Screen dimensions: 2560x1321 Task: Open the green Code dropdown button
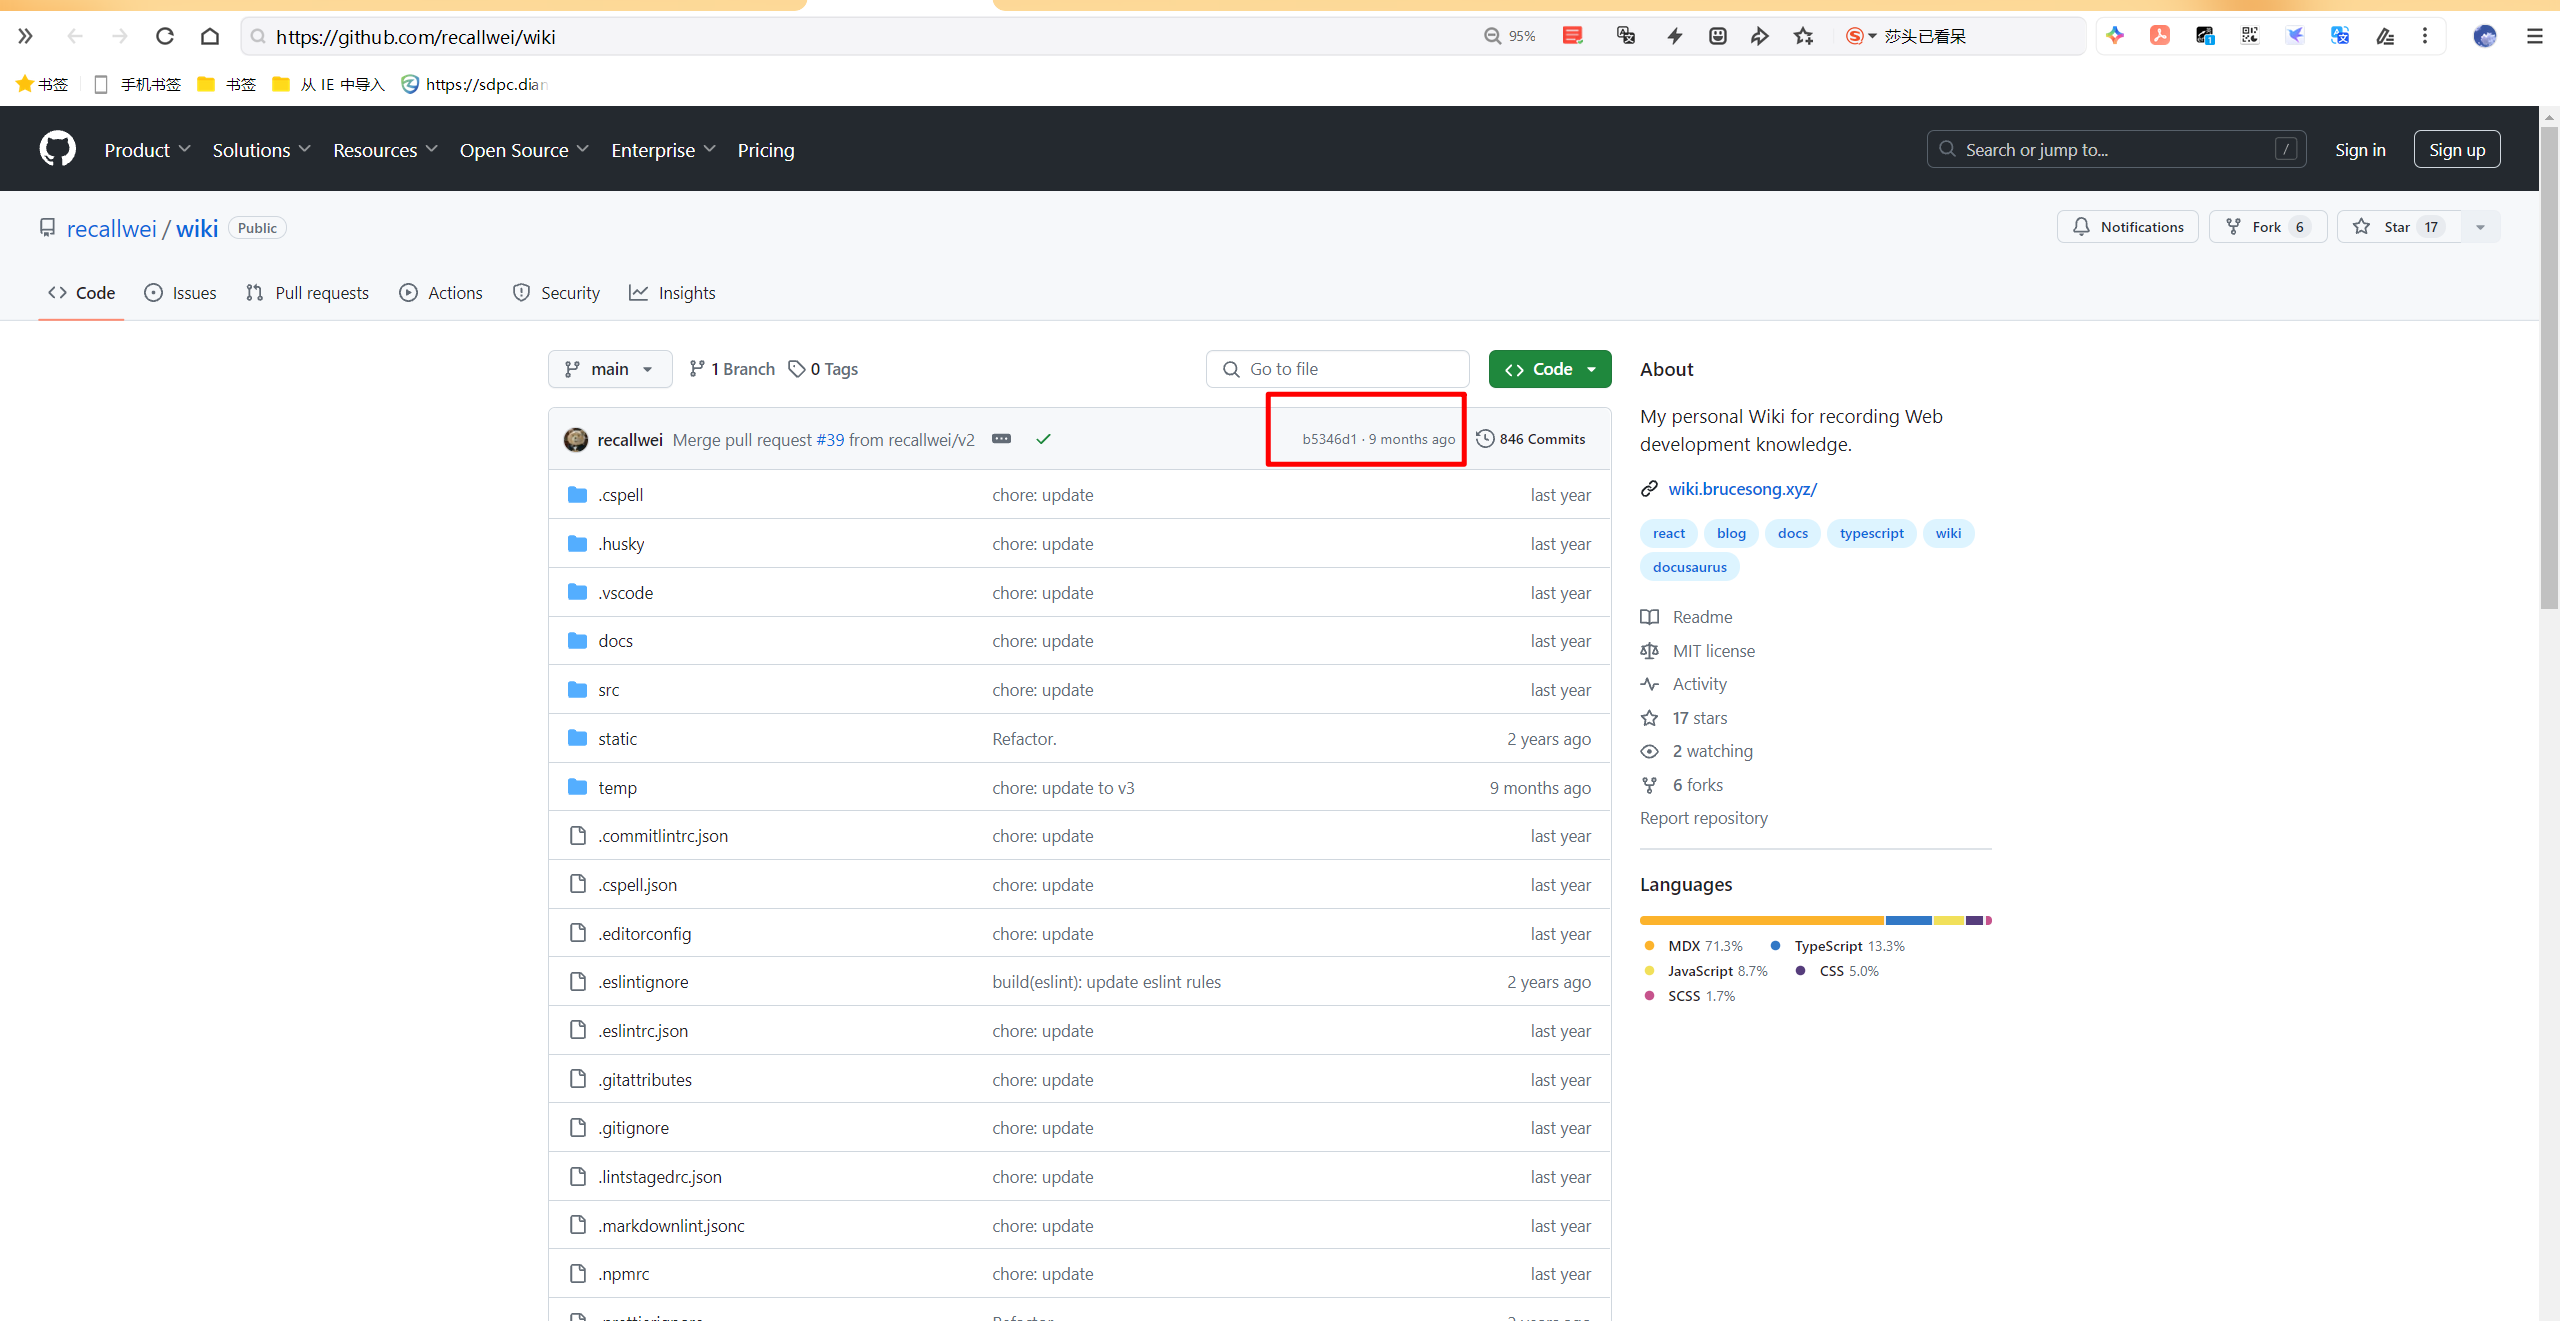(1549, 369)
